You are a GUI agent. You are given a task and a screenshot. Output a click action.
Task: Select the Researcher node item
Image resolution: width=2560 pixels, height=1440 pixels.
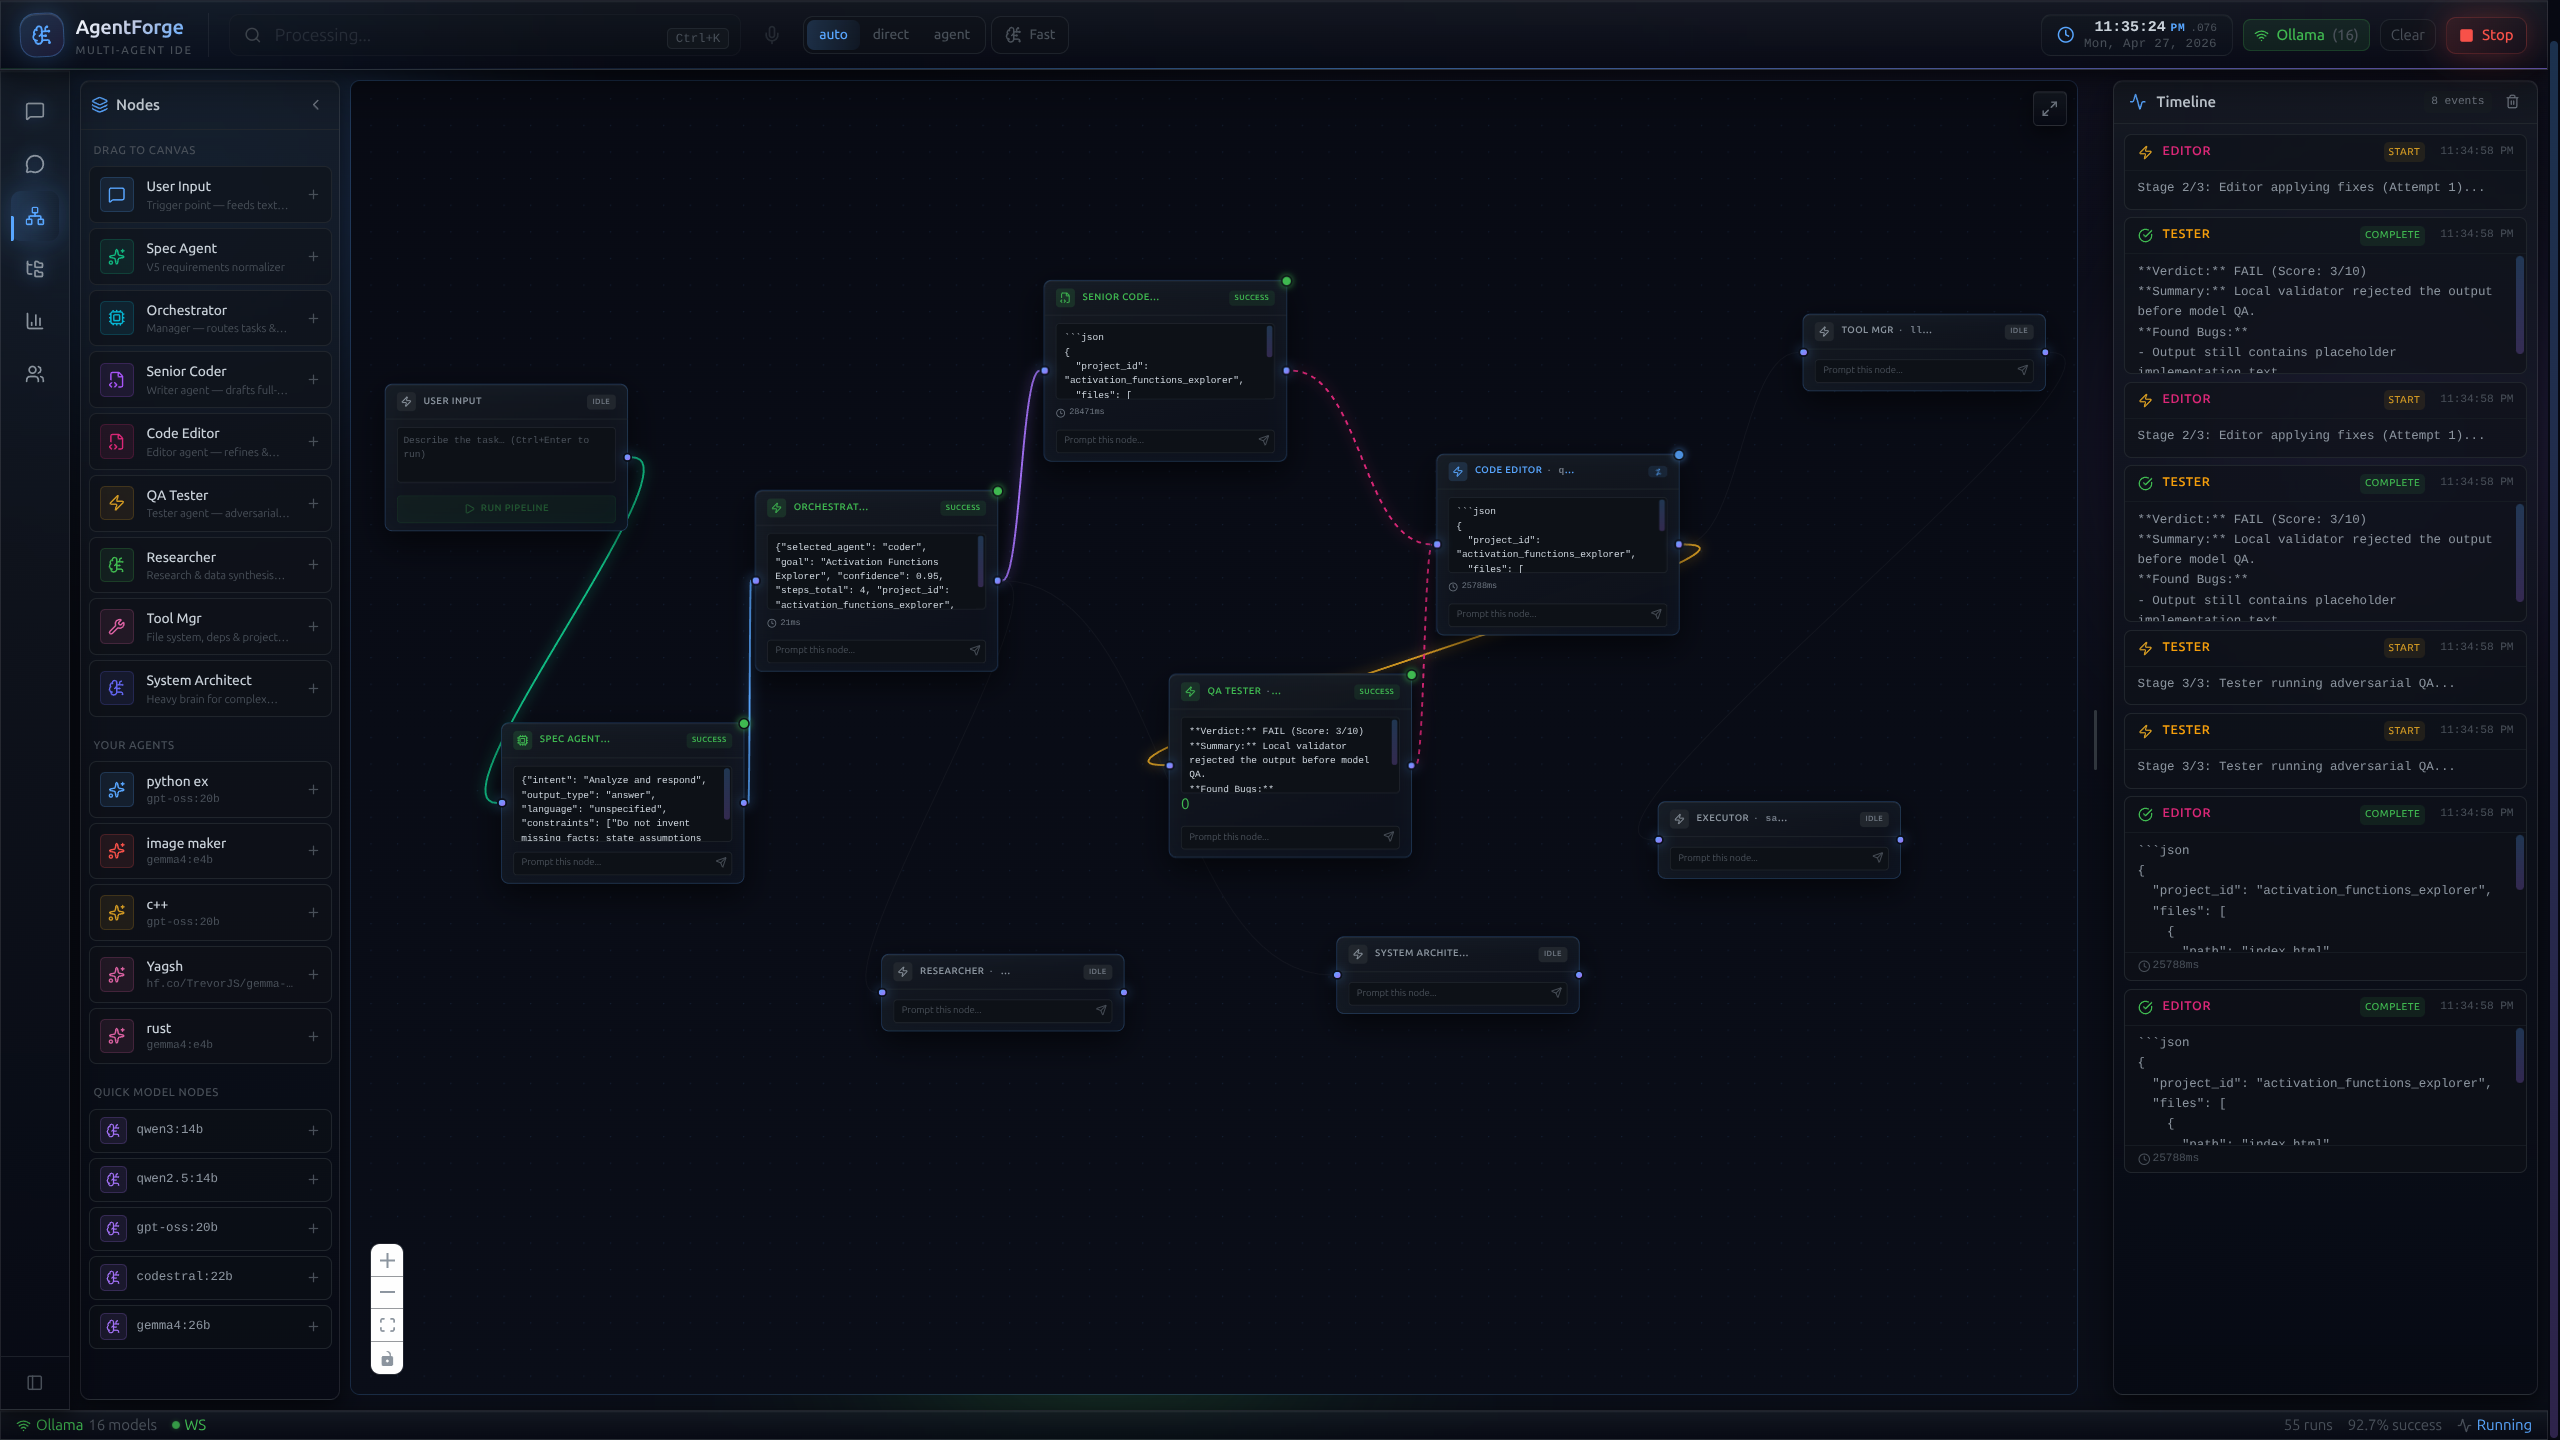pyautogui.click(x=210, y=565)
